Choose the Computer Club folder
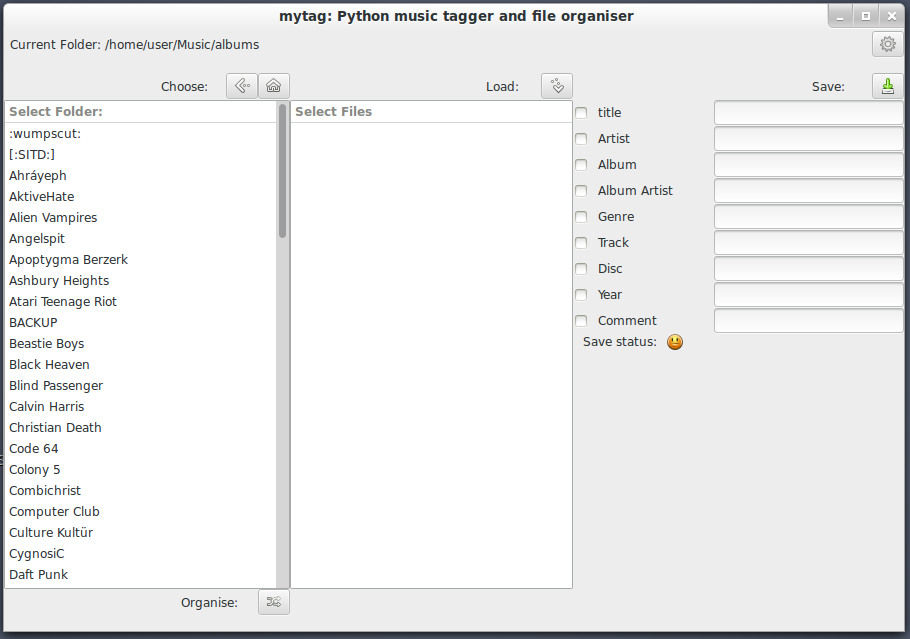This screenshot has height=639, width=910. tap(140, 512)
